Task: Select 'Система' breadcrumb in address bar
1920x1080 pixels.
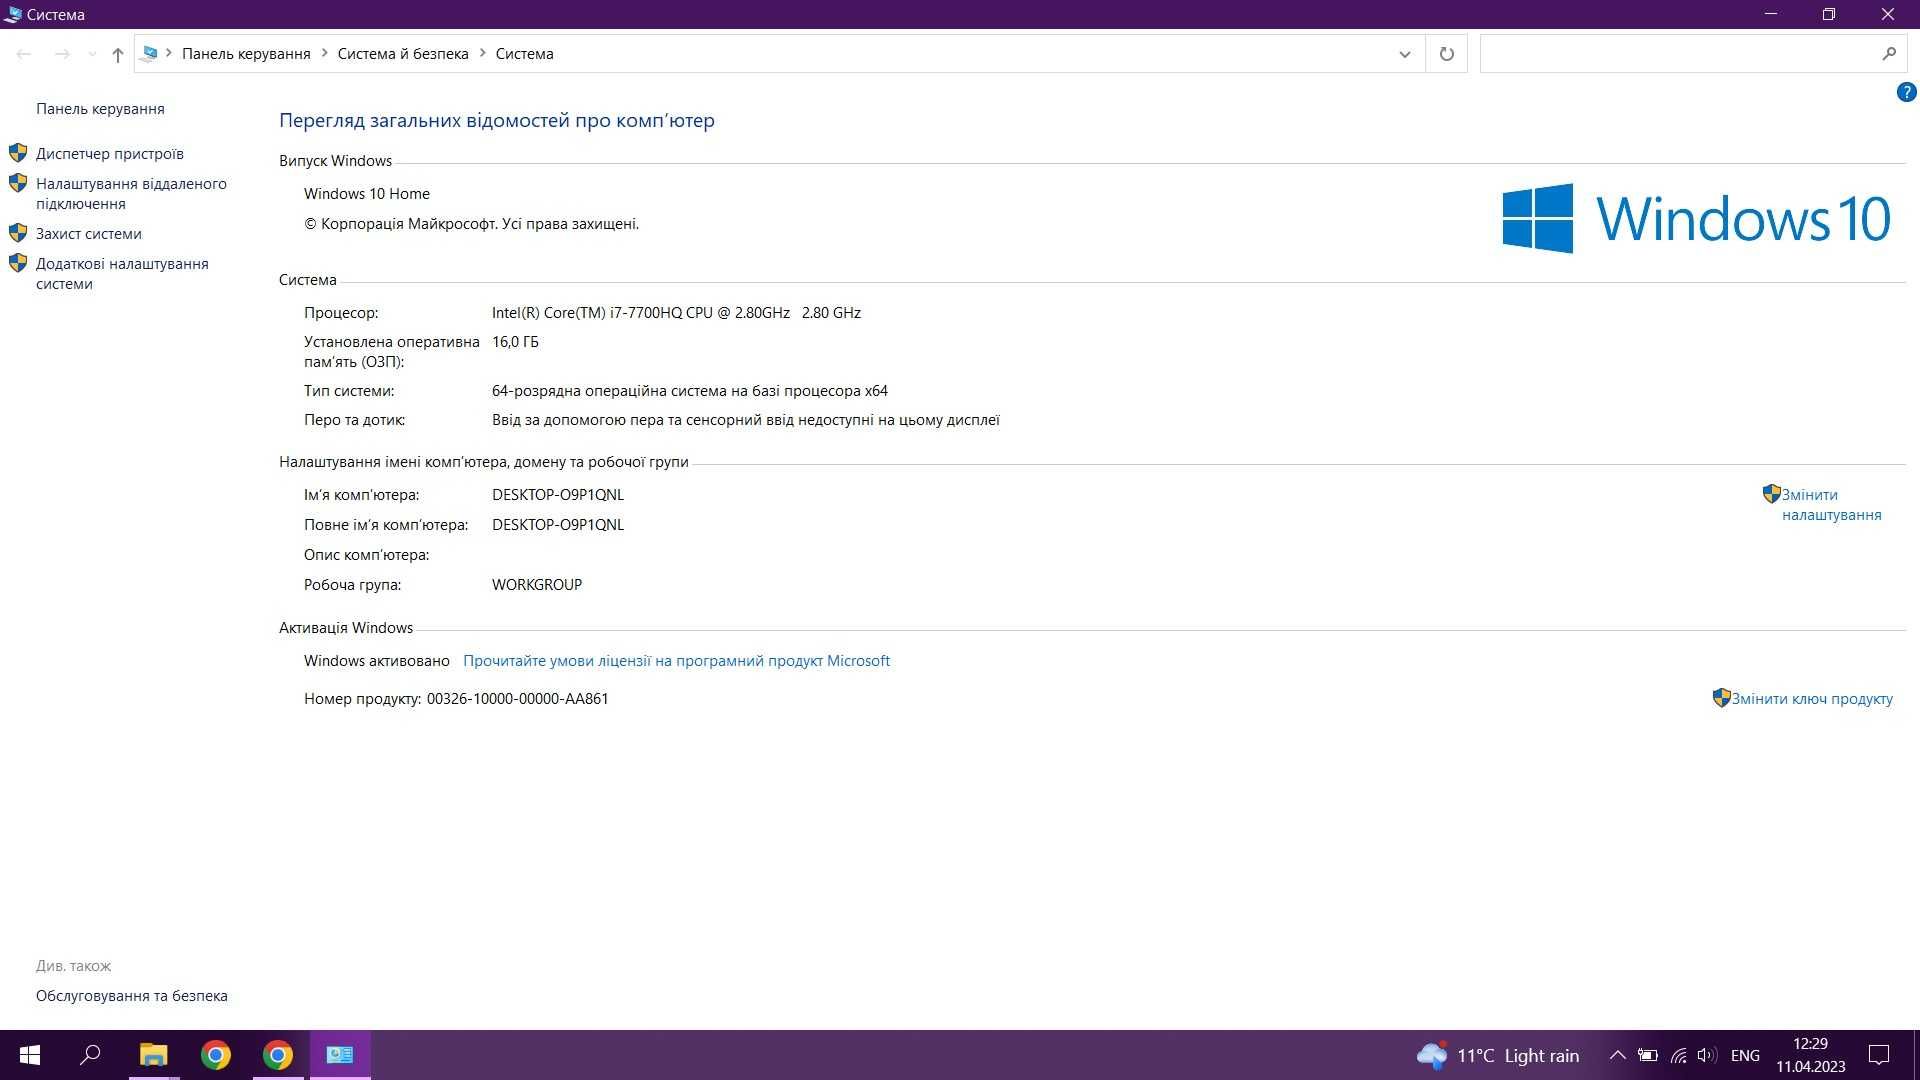Action: pyautogui.click(x=524, y=54)
